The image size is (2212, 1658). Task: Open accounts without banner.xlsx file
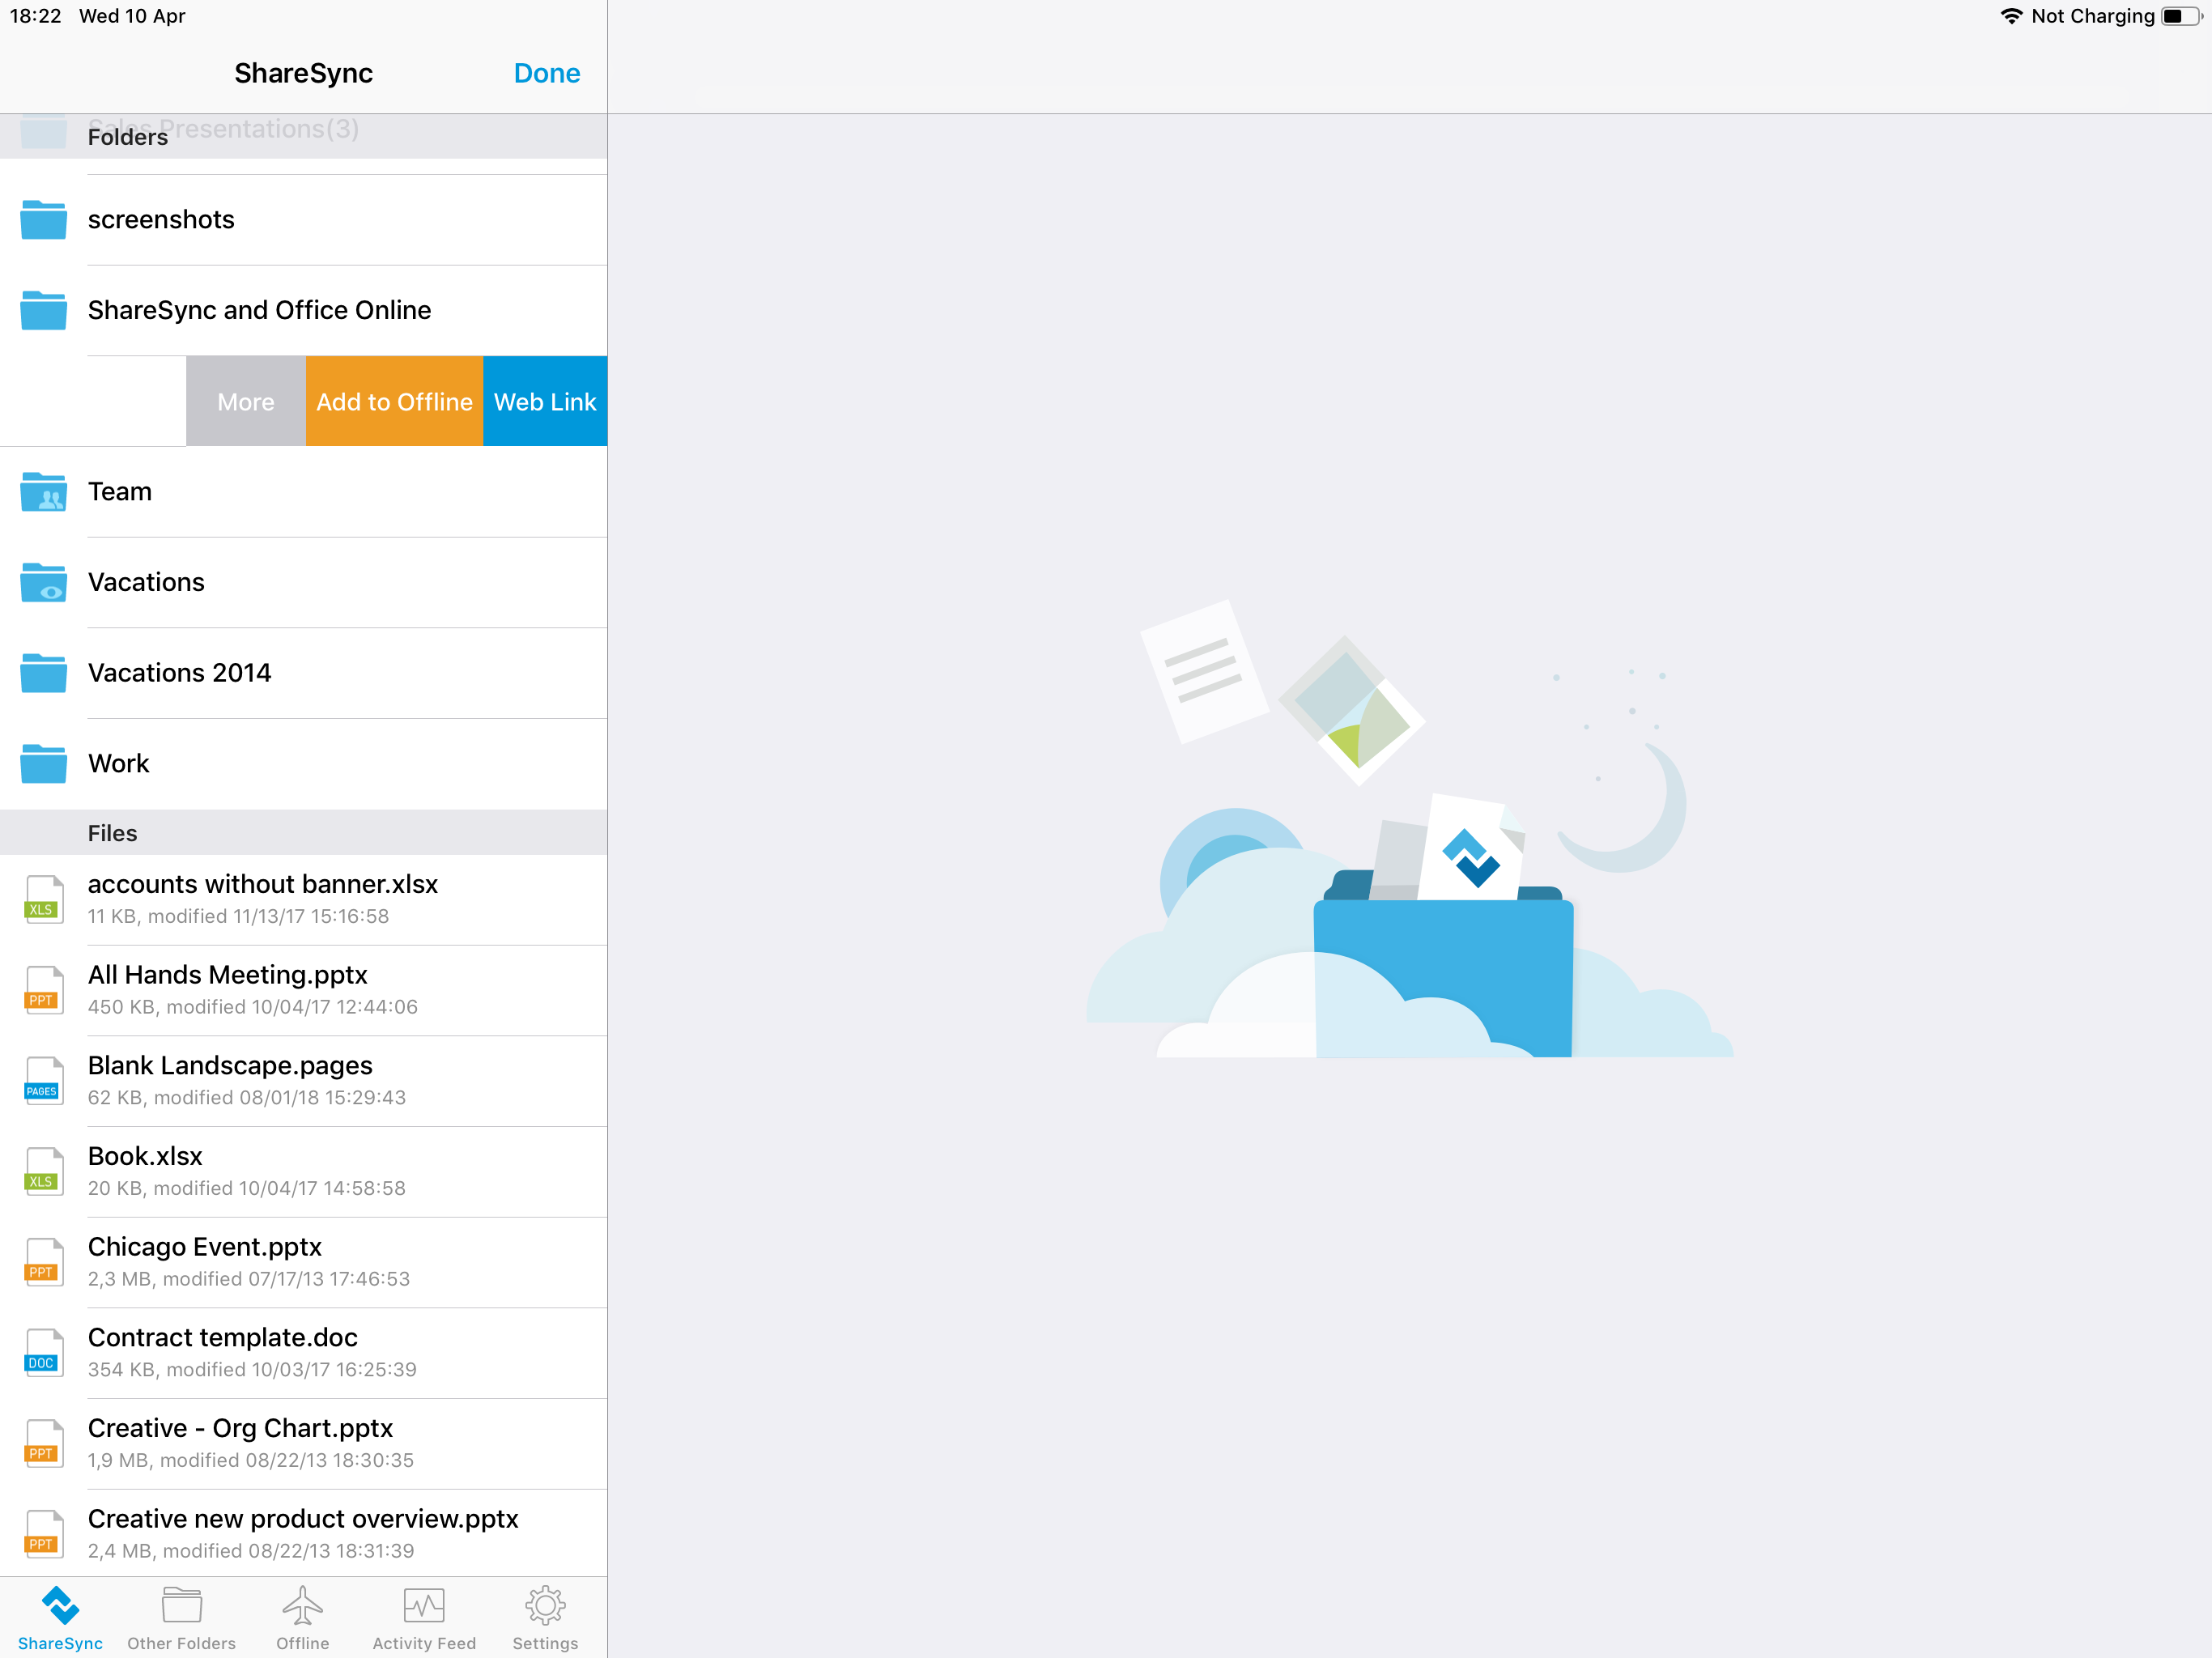[303, 899]
